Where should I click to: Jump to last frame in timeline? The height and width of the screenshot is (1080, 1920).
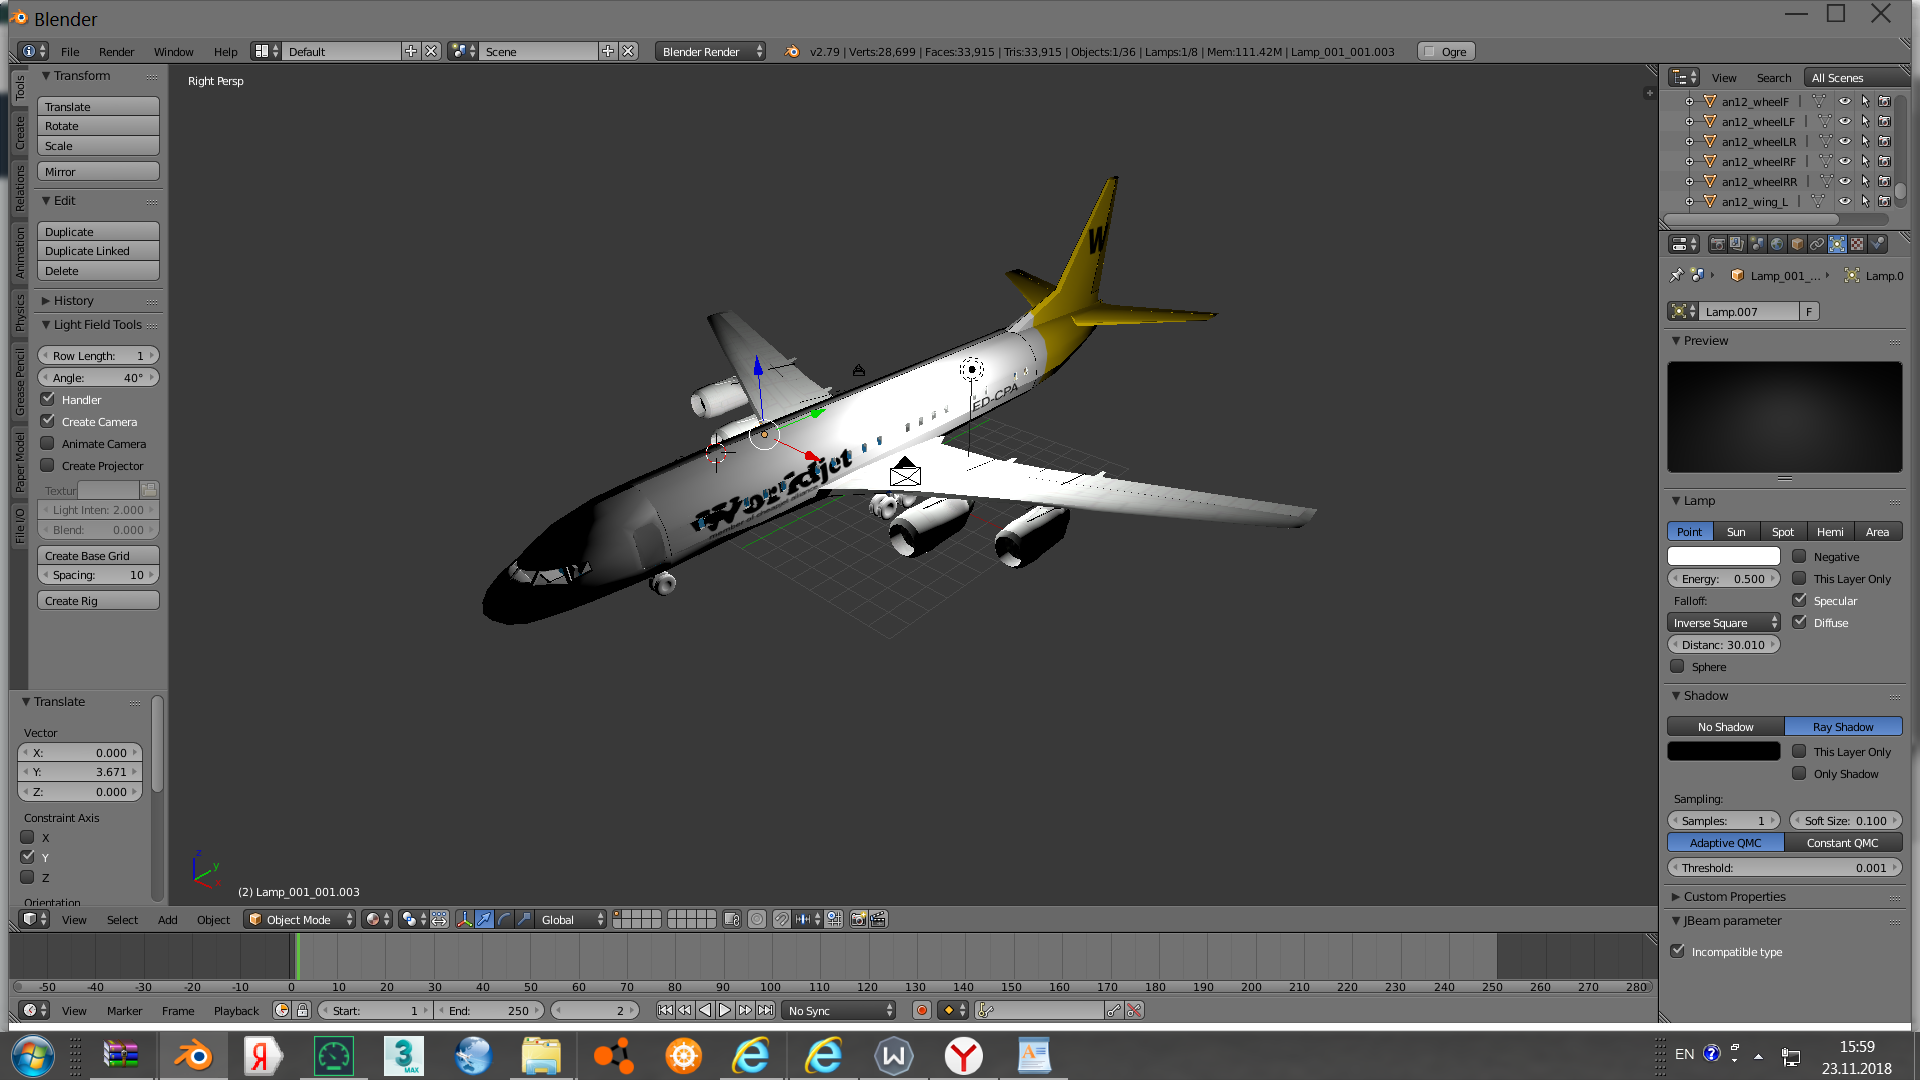[765, 1010]
